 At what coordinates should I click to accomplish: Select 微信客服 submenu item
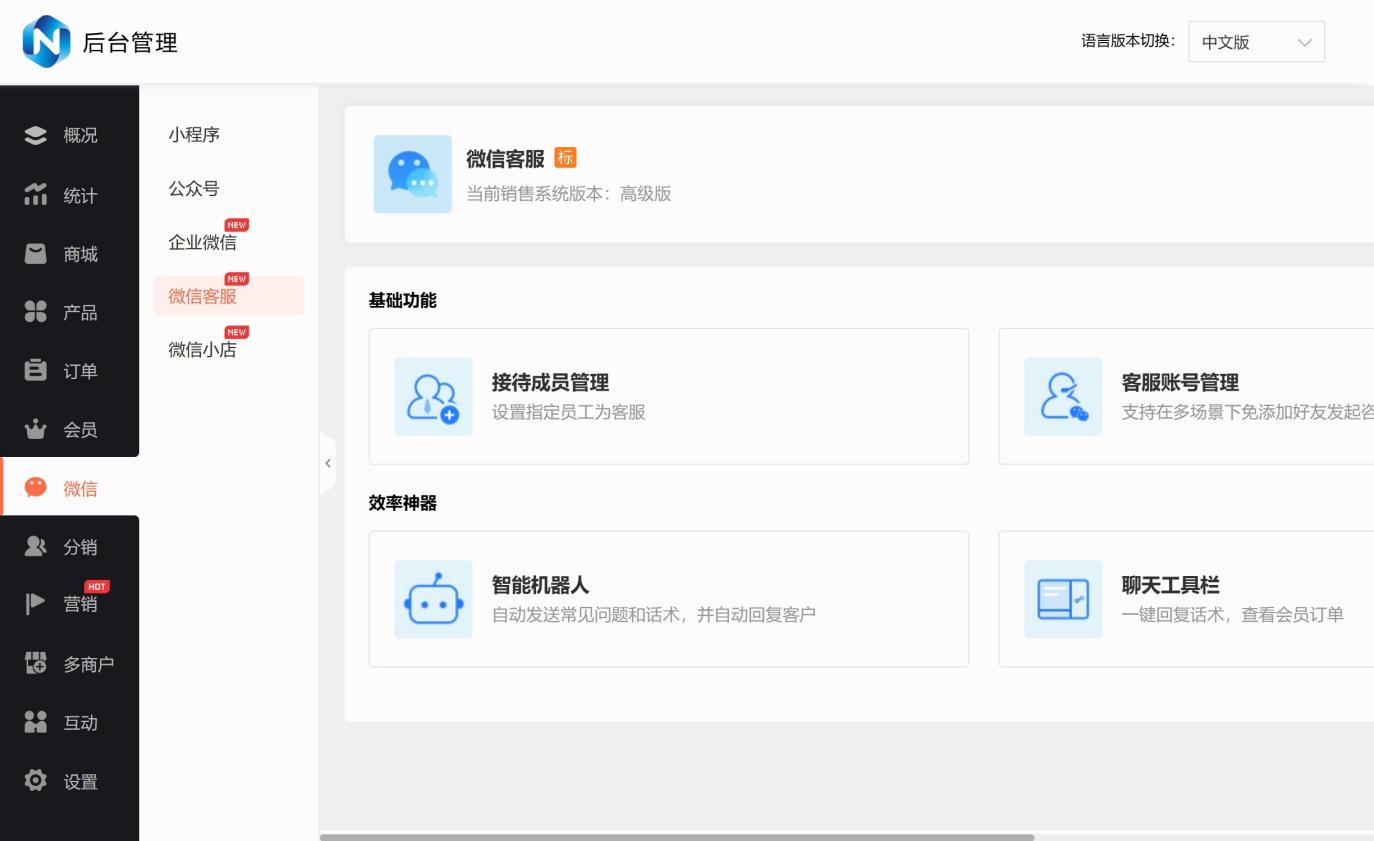[x=229, y=296]
